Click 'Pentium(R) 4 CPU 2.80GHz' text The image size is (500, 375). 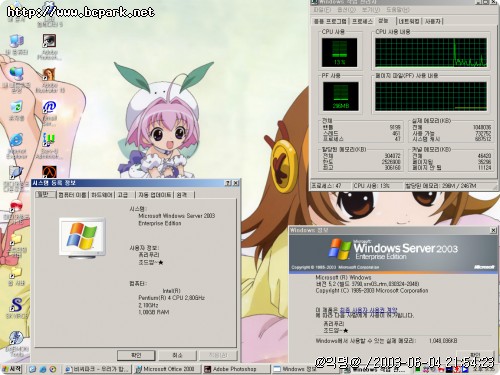pos(171,298)
